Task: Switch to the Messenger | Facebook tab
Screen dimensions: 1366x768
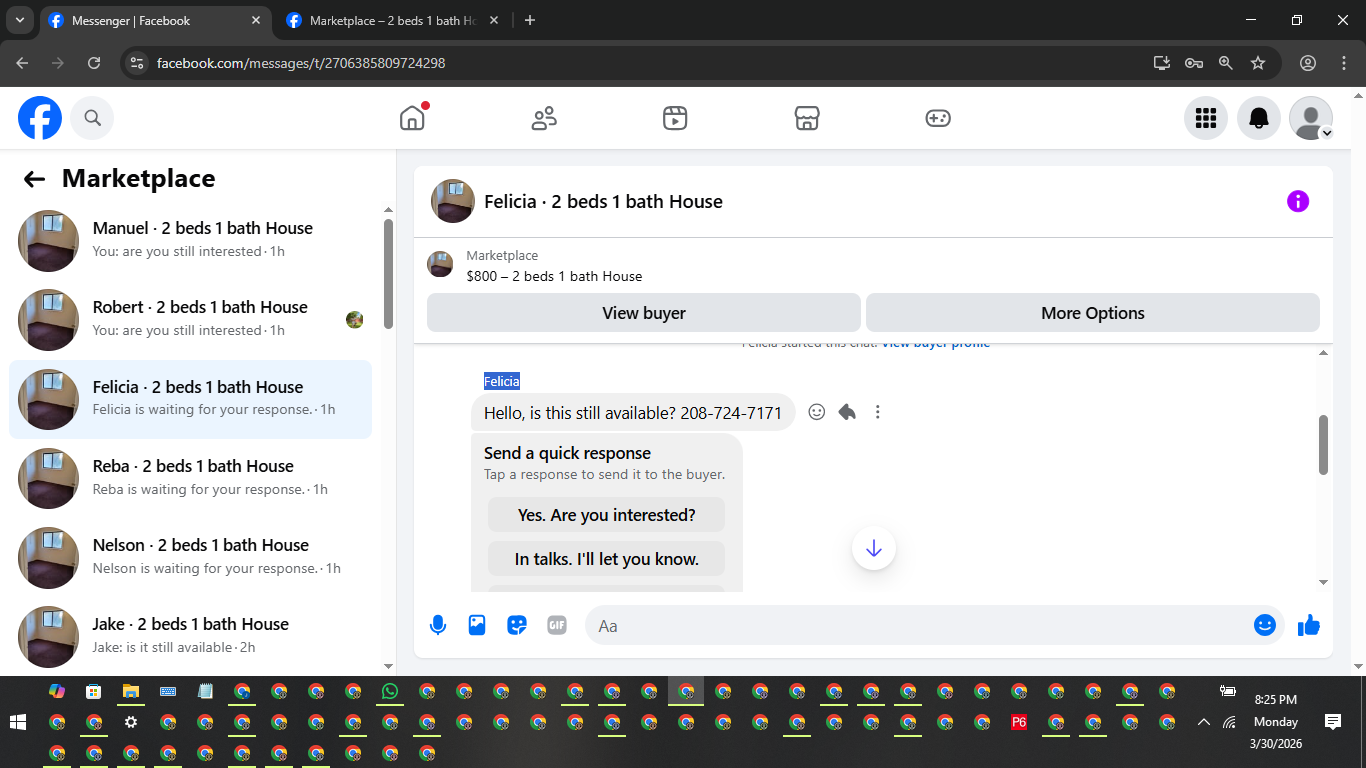Action: (155, 20)
